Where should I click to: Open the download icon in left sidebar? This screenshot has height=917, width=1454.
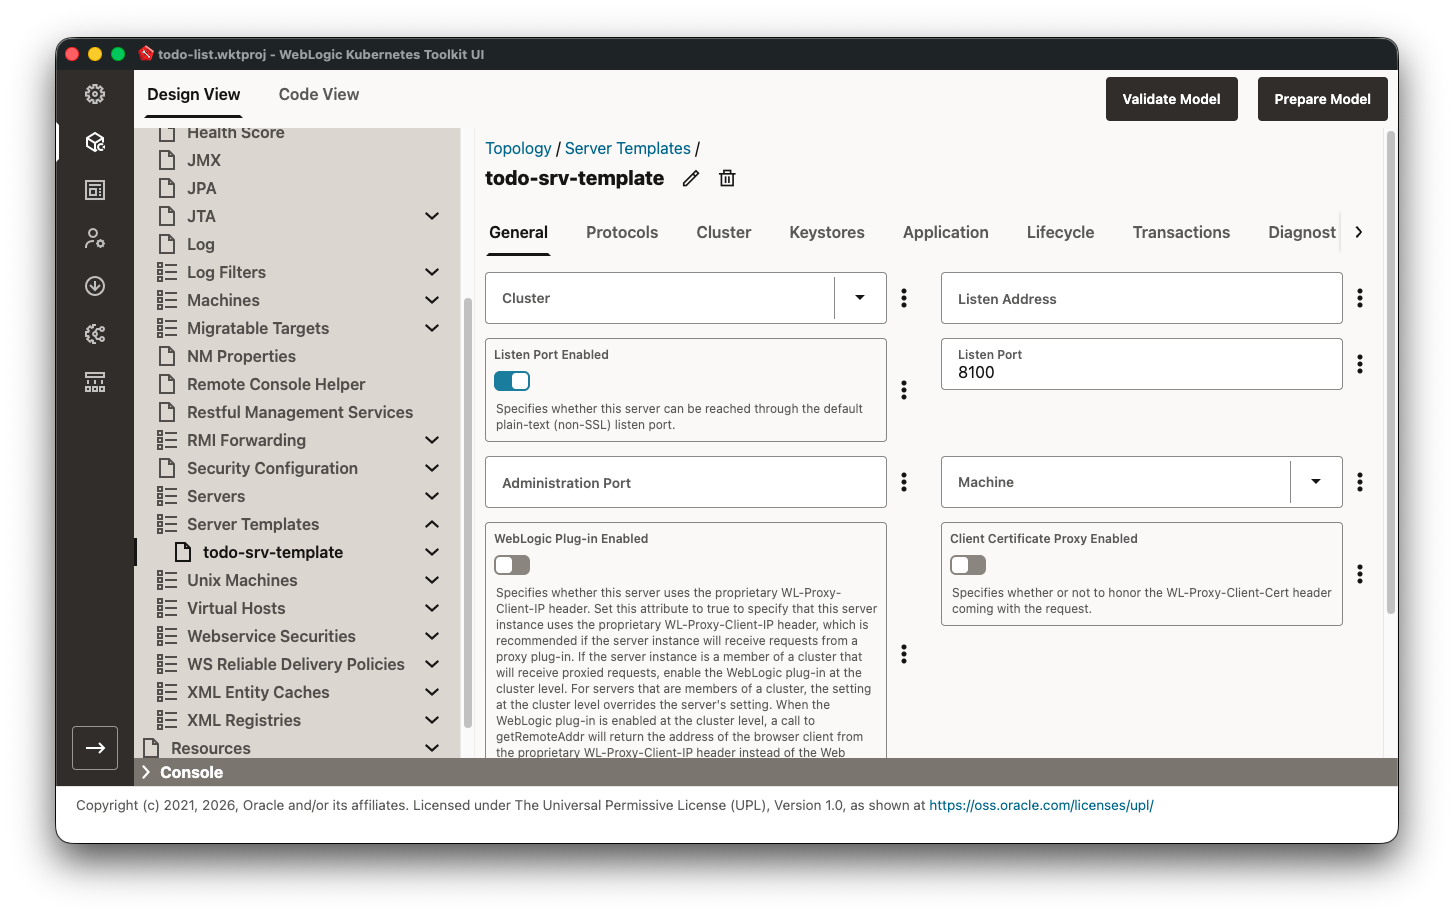95,286
